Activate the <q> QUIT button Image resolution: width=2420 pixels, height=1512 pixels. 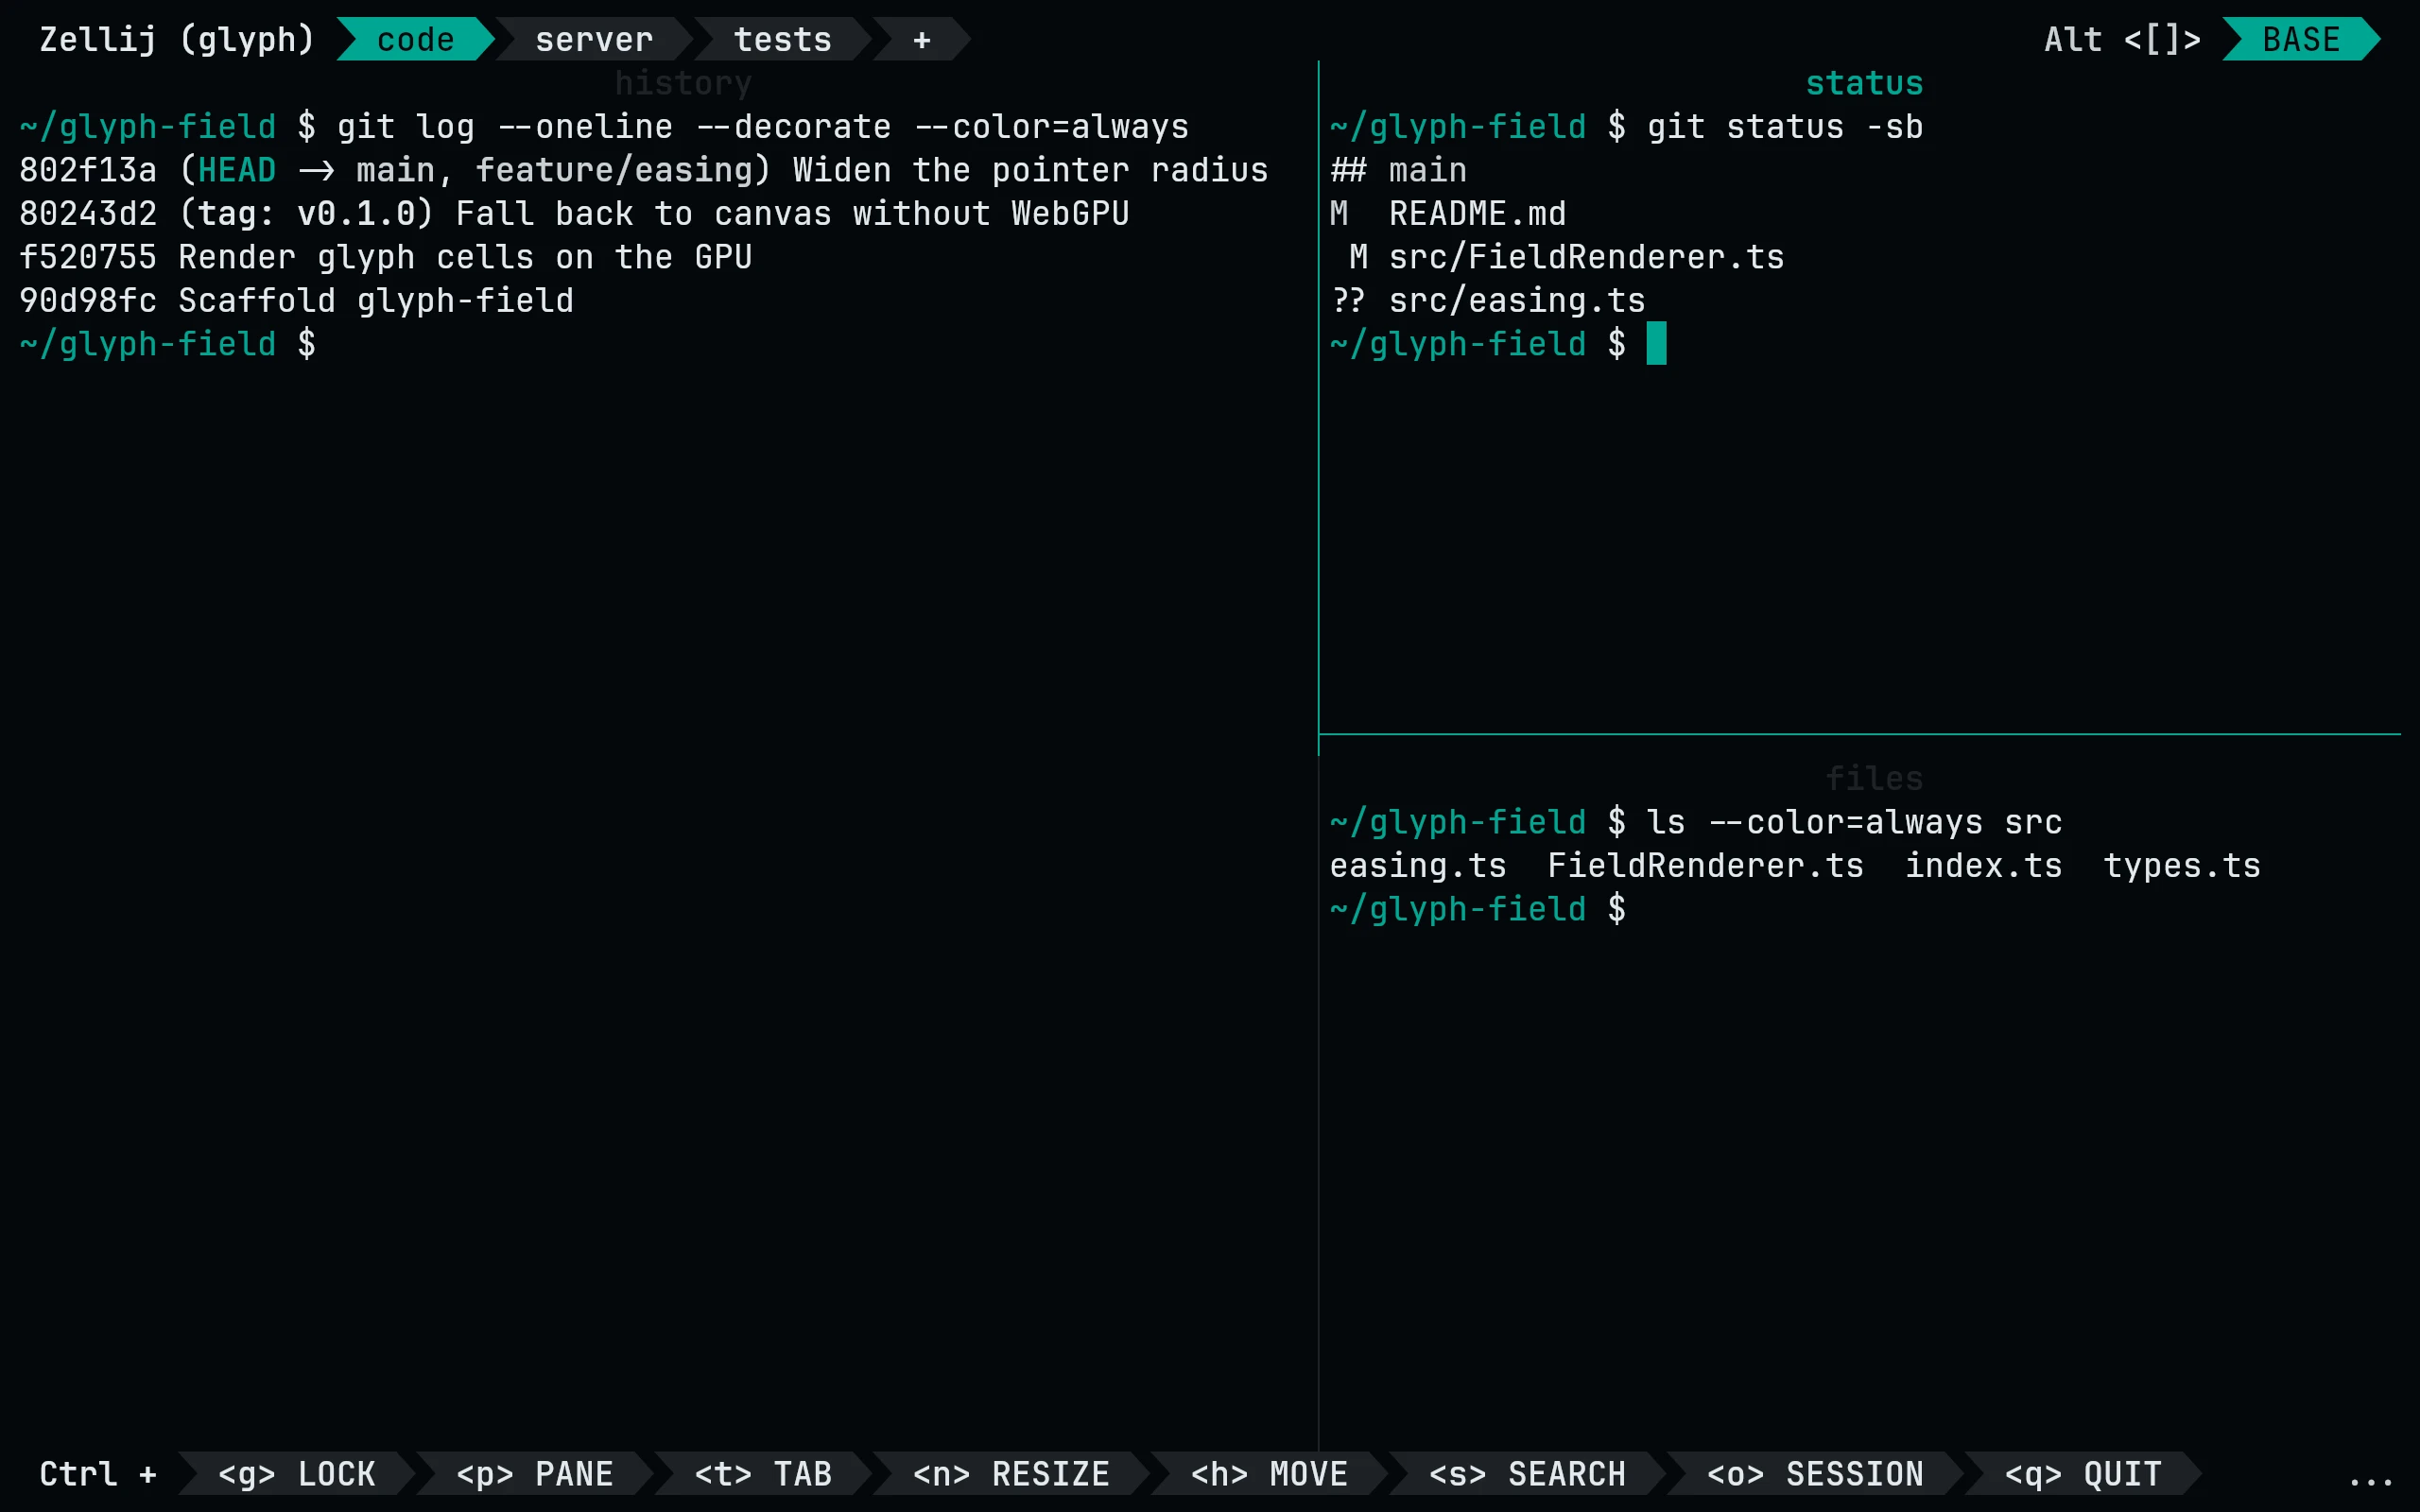[x=2083, y=1473]
